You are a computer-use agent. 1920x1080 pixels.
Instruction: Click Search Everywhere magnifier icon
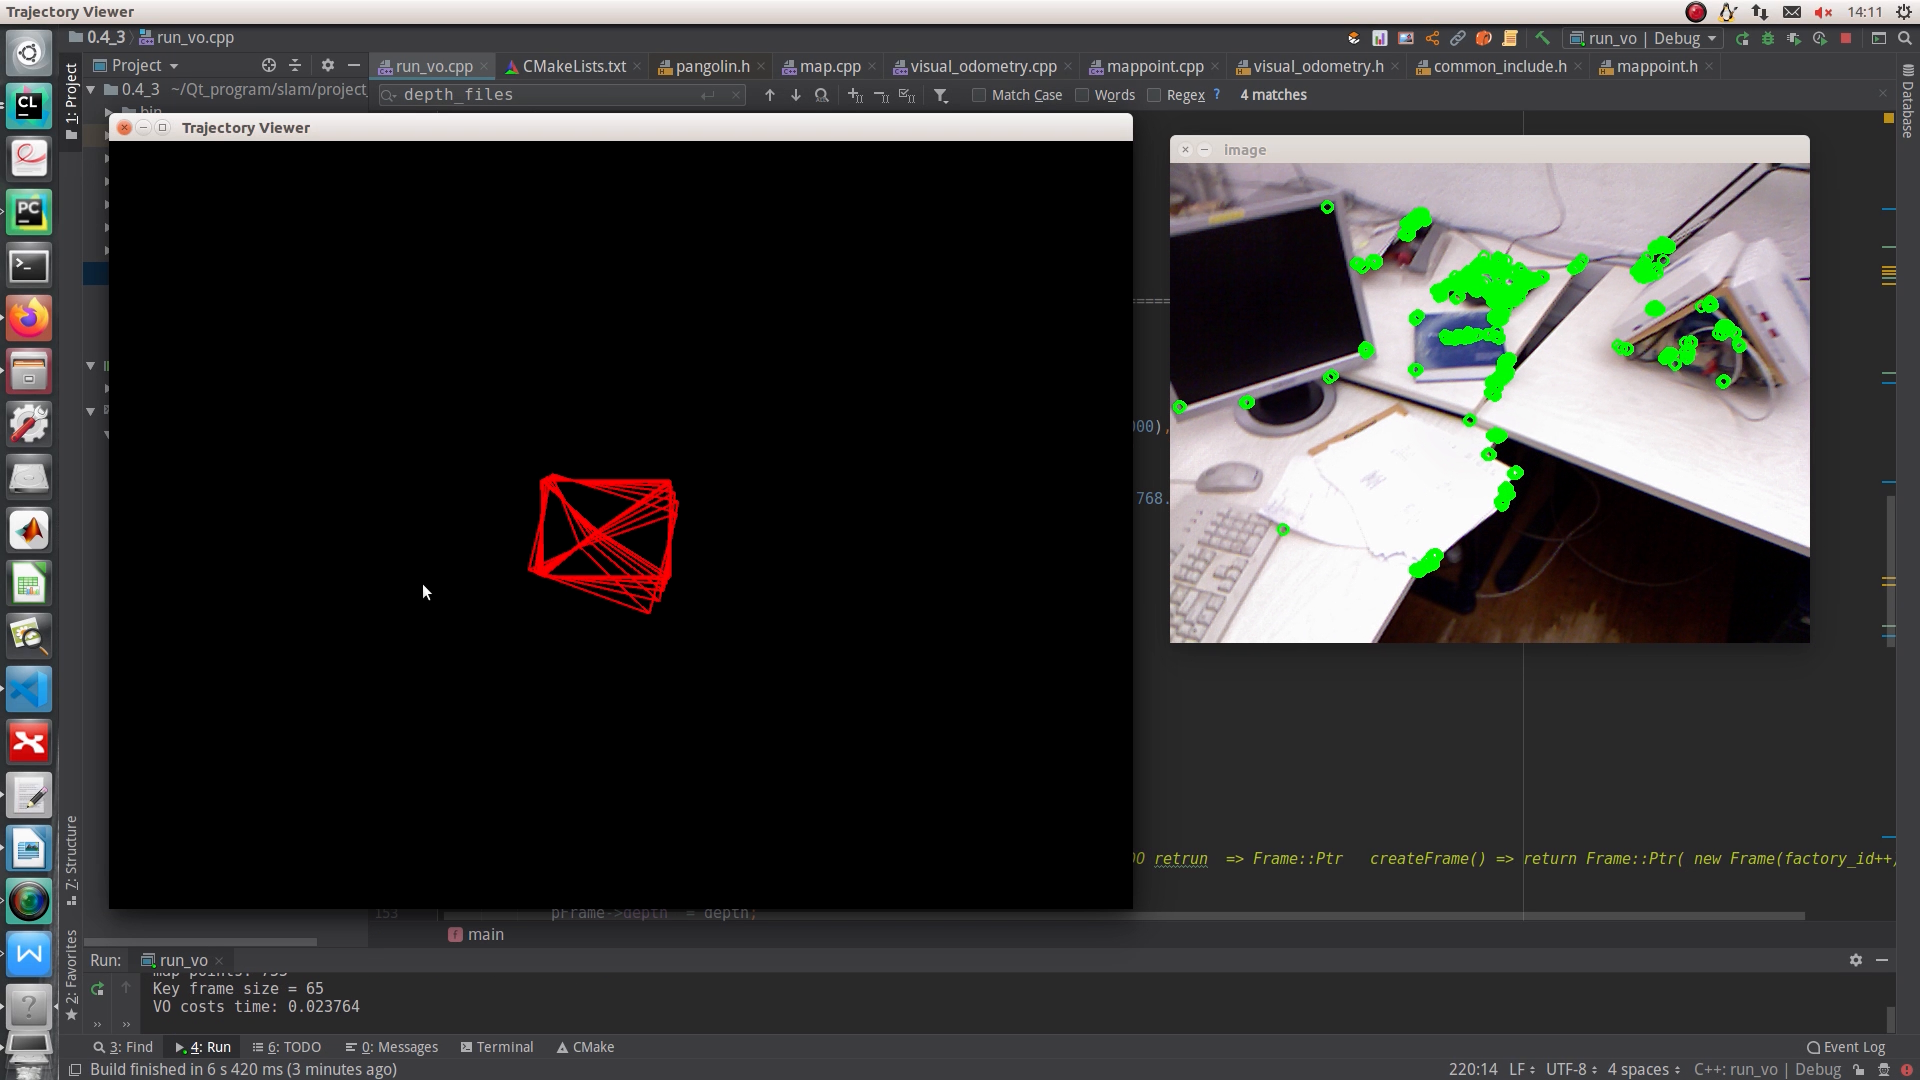click(x=1905, y=38)
